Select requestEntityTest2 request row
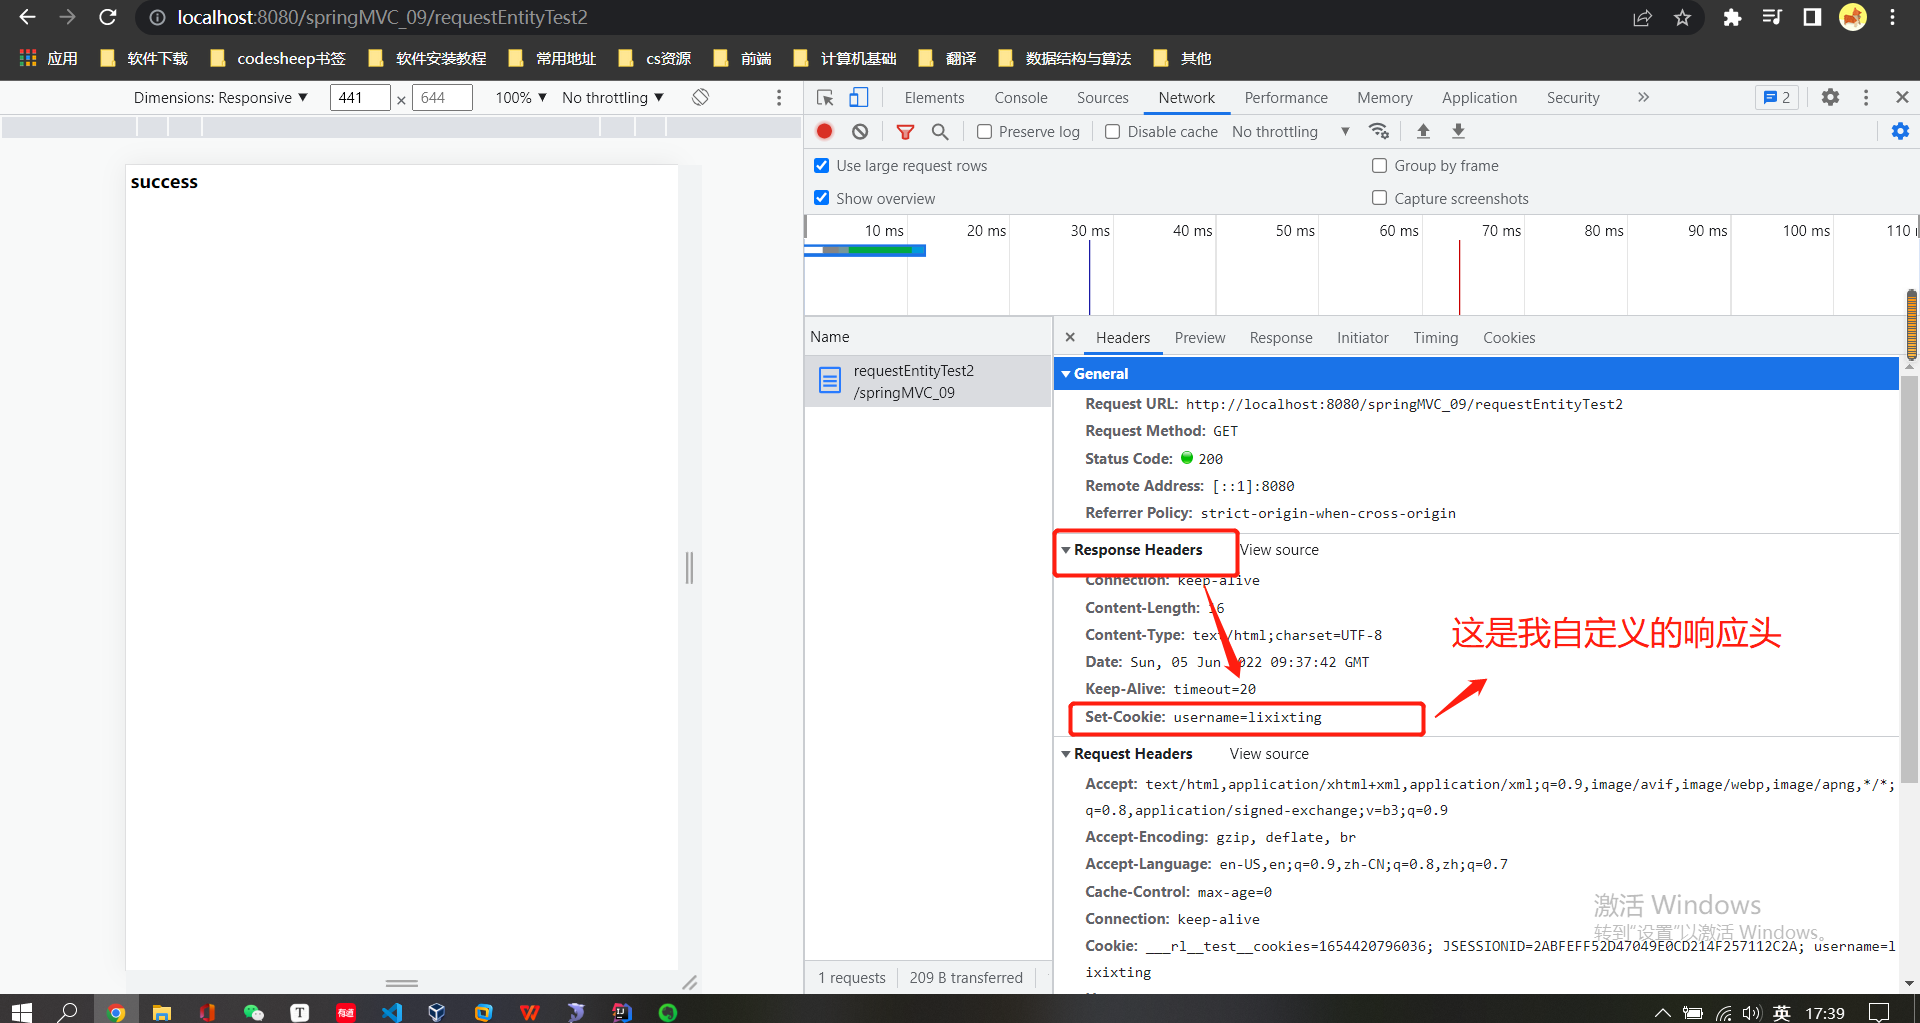Image resolution: width=1920 pixels, height=1023 pixels. coord(928,381)
